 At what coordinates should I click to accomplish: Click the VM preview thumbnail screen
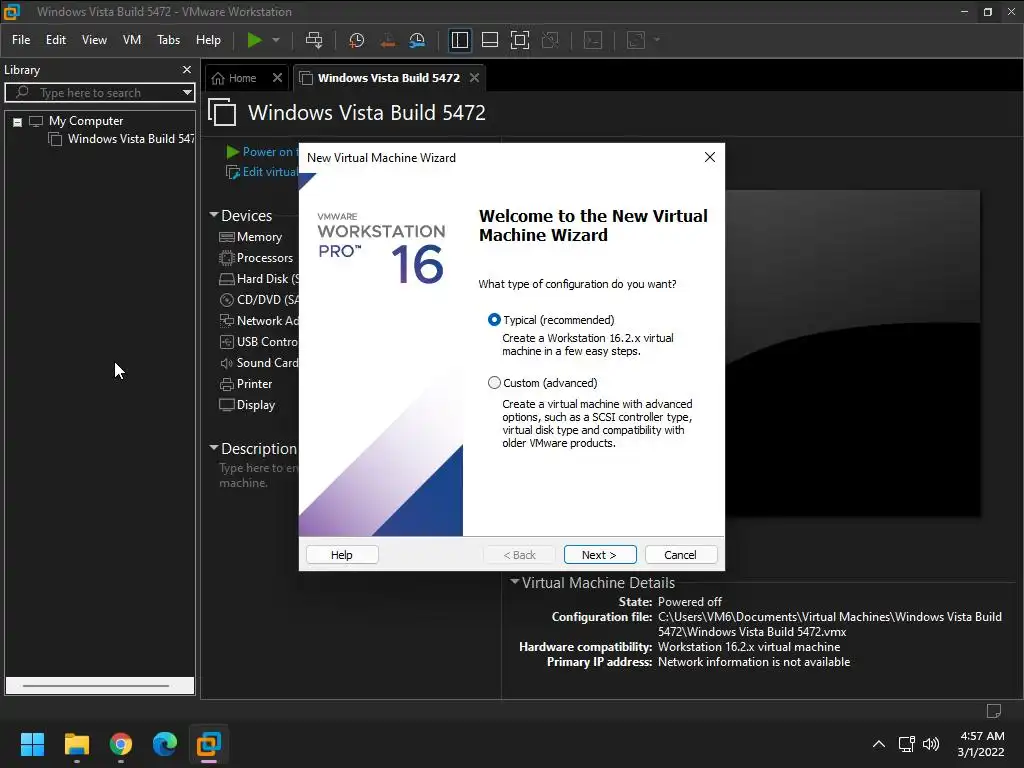(852, 353)
